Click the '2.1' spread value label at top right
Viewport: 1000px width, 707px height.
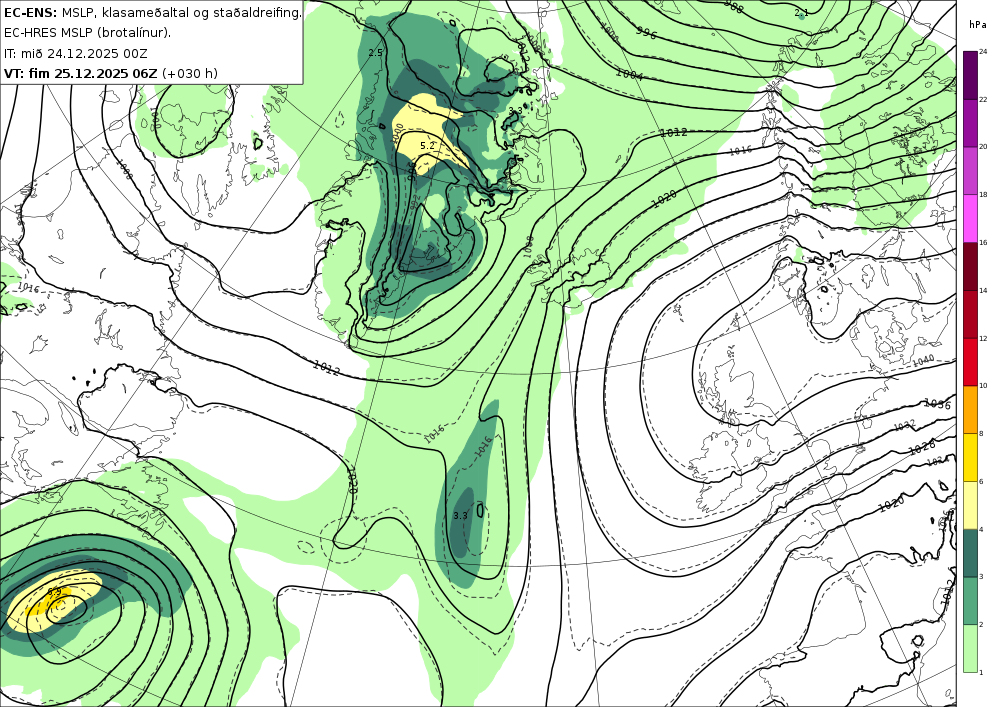tap(802, 13)
